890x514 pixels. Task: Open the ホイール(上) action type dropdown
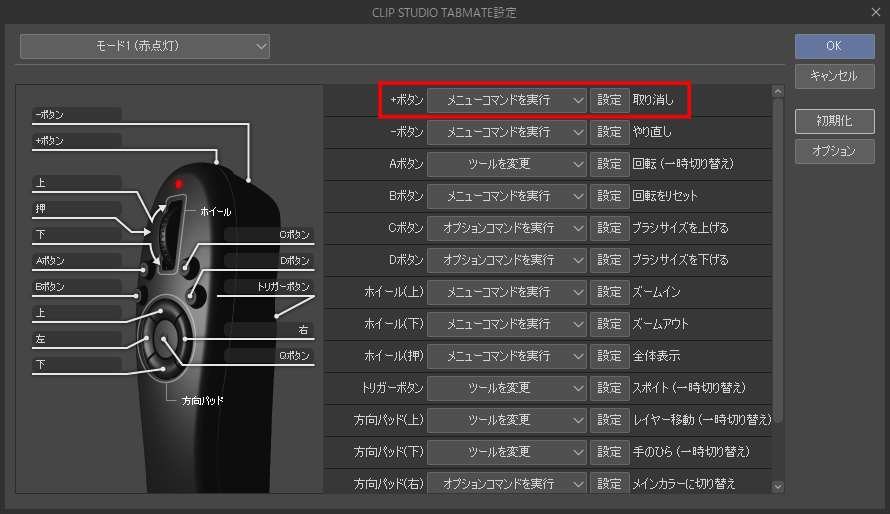[507, 292]
